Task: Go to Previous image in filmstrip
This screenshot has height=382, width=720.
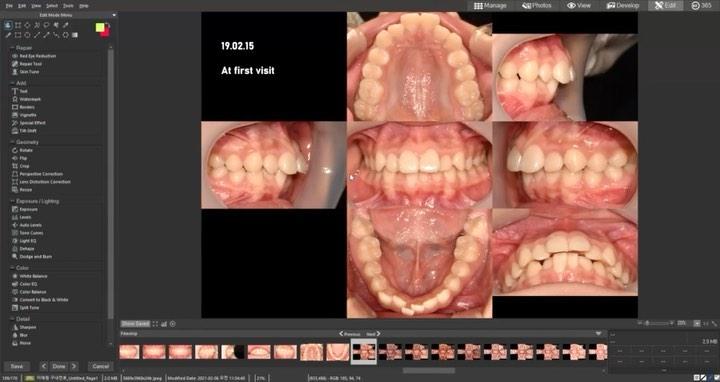Action: click(350, 334)
